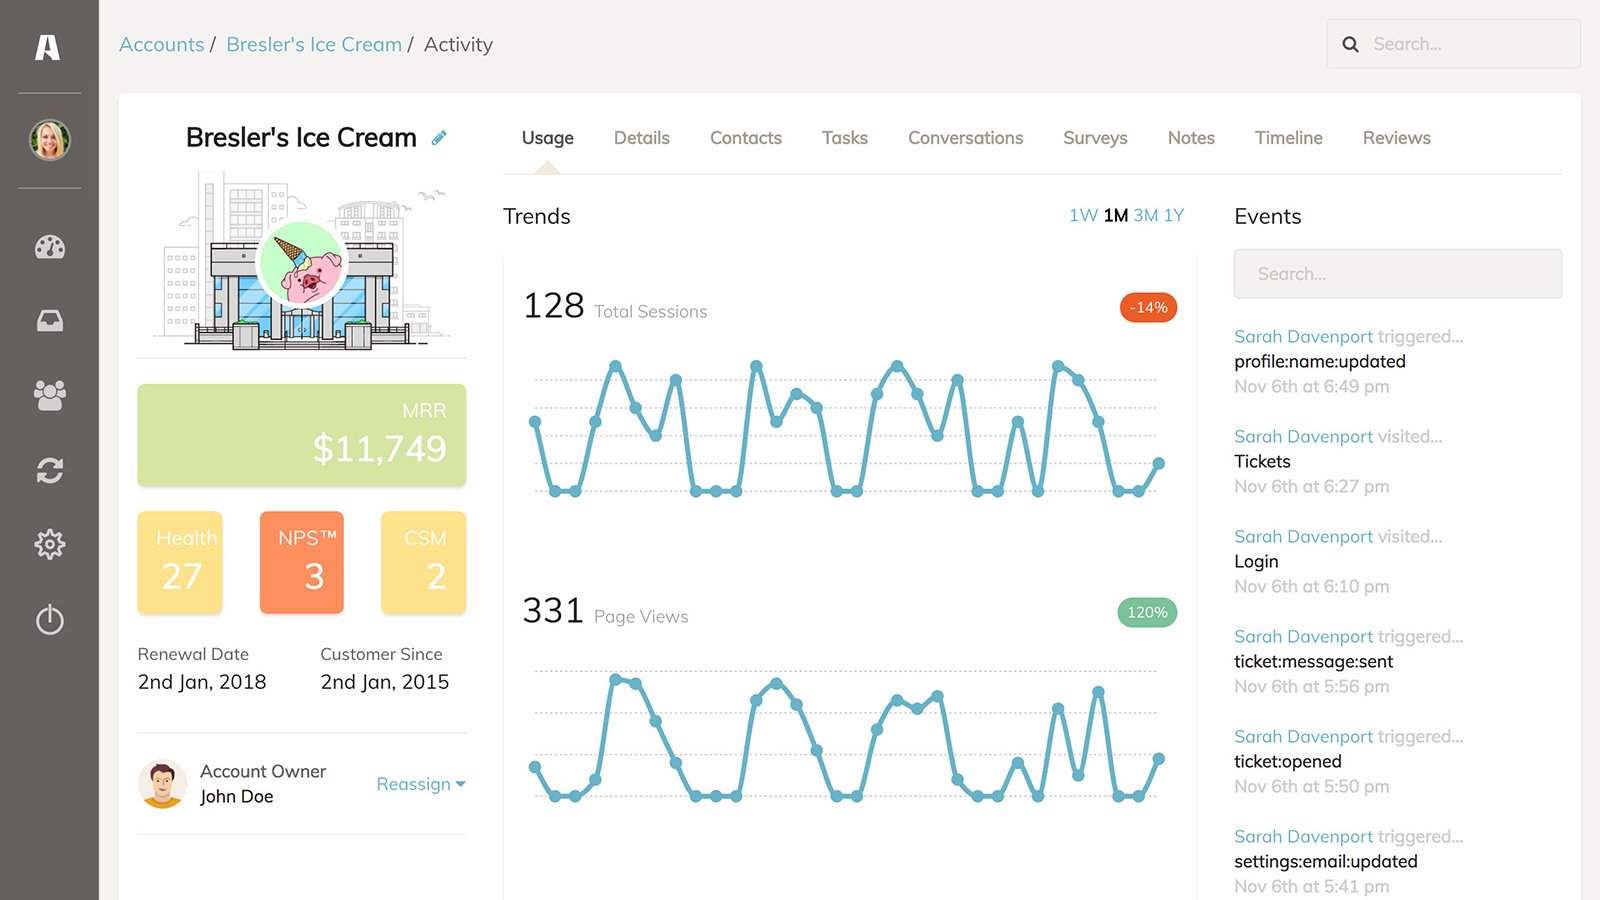Open the dashboard gauge icon in sidebar
Viewport: 1600px width, 900px height.
[49, 247]
